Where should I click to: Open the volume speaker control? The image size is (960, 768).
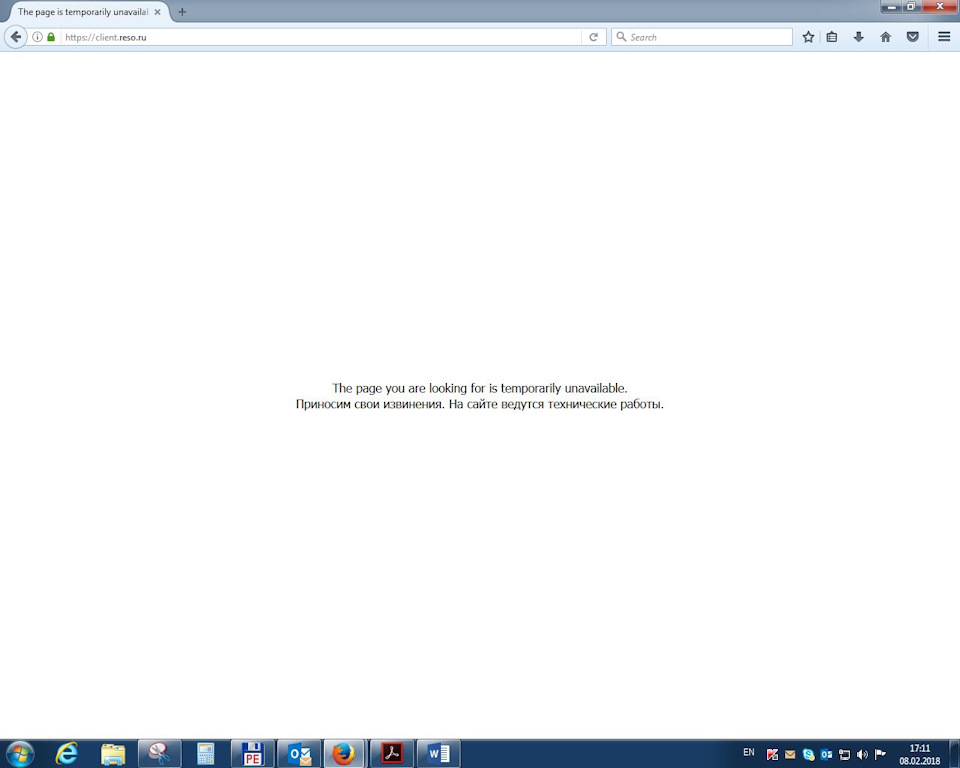(x=862, y=755)
